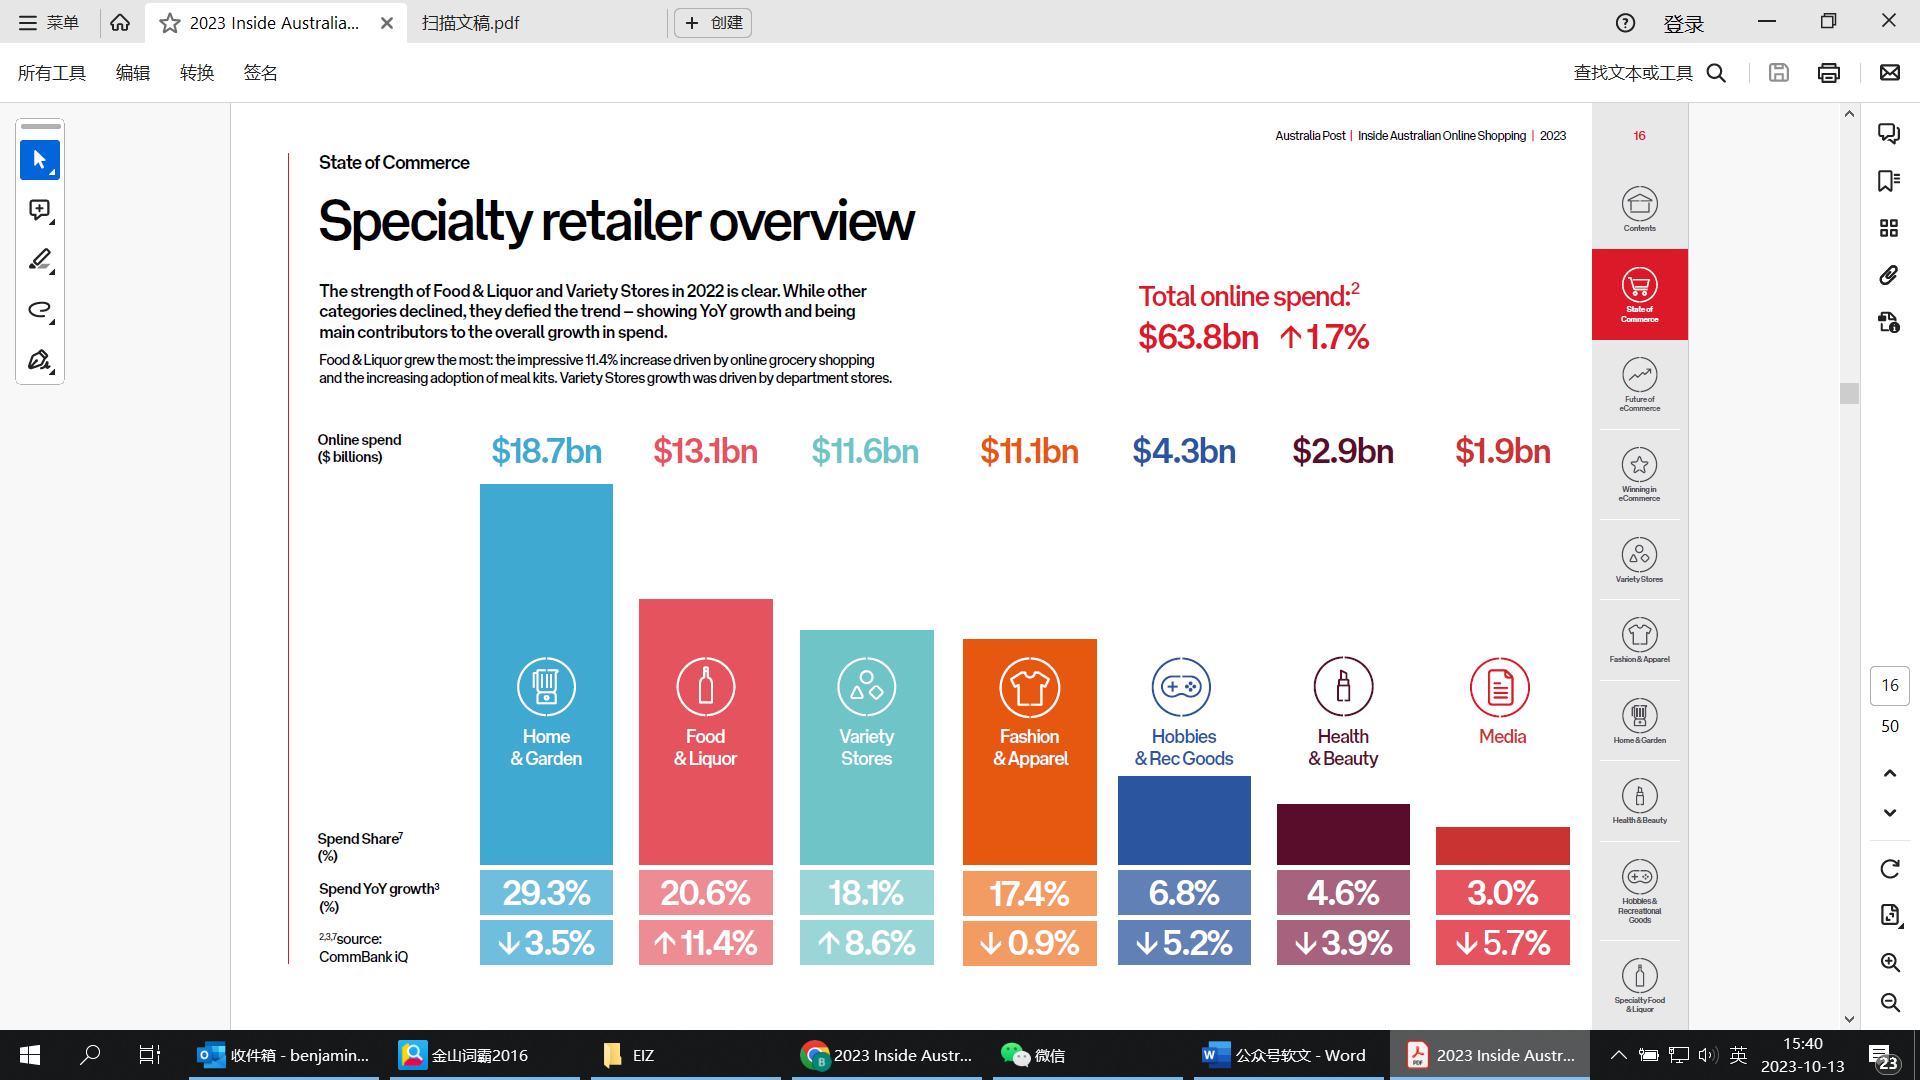Viewport: 1920px width, 1080px height.
Task: Open the bookmarks panel
Action: tap(1889, 181)
